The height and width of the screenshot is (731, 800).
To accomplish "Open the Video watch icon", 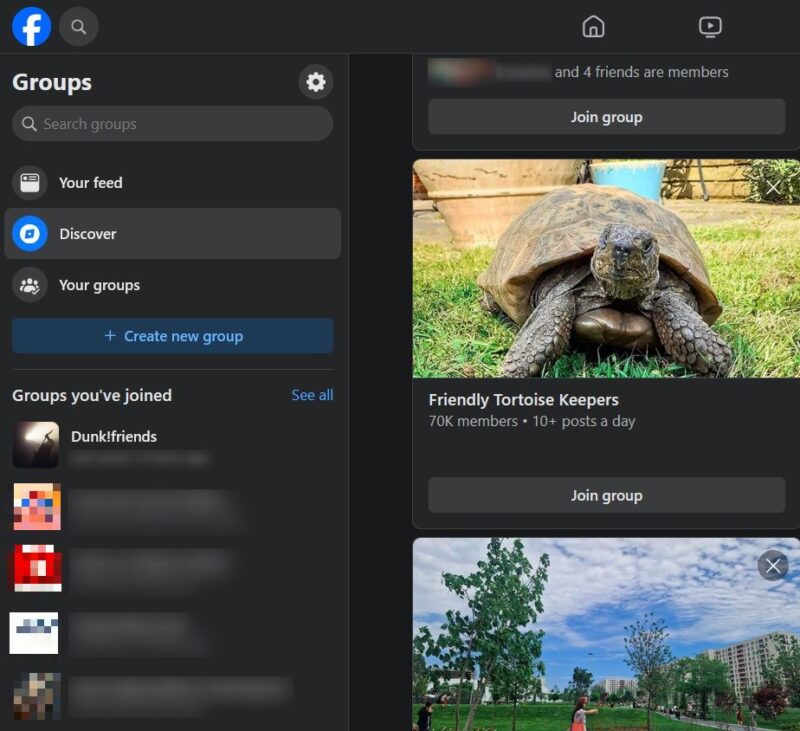I will (x=710, y=27).
